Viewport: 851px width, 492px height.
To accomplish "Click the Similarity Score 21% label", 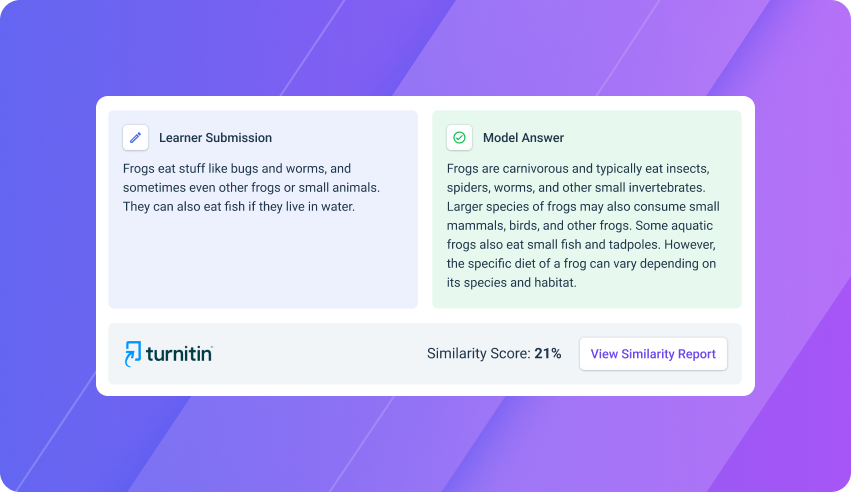I will [x=494, y=354].
